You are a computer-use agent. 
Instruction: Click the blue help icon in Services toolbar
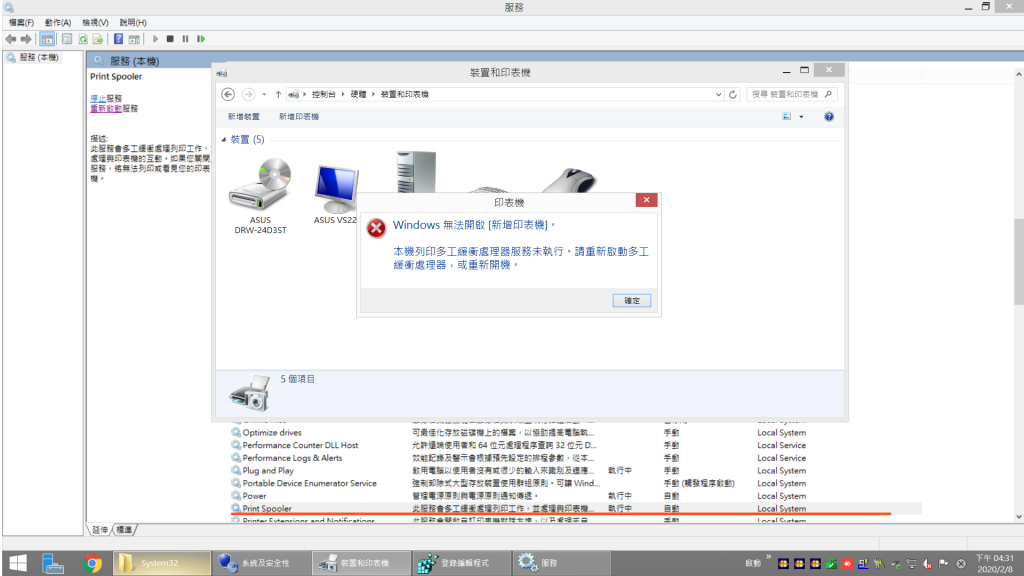click(x=118, y=39)
